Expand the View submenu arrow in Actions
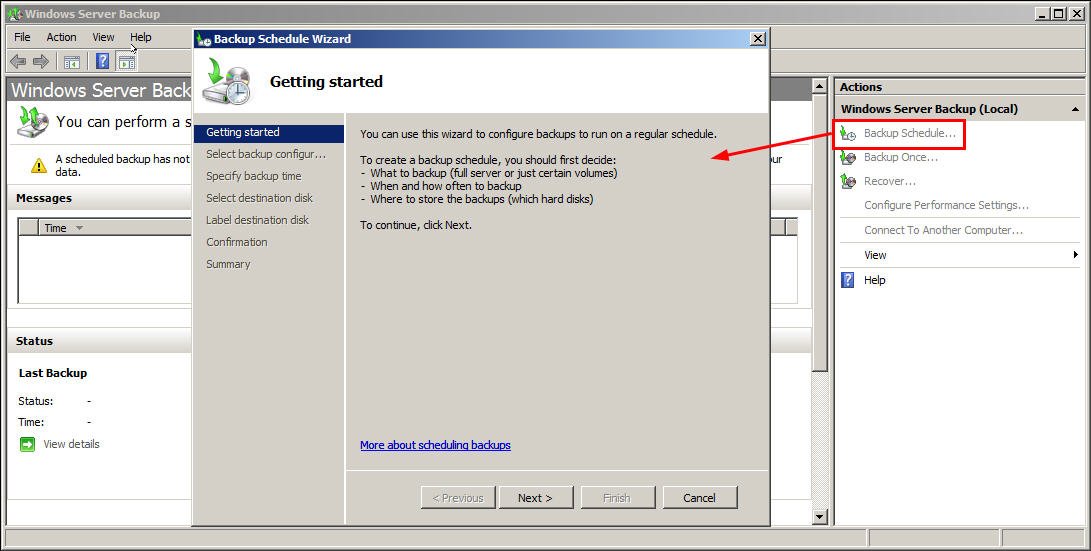The height and width of the screenshot is (551, 1091). [1075, 255]
